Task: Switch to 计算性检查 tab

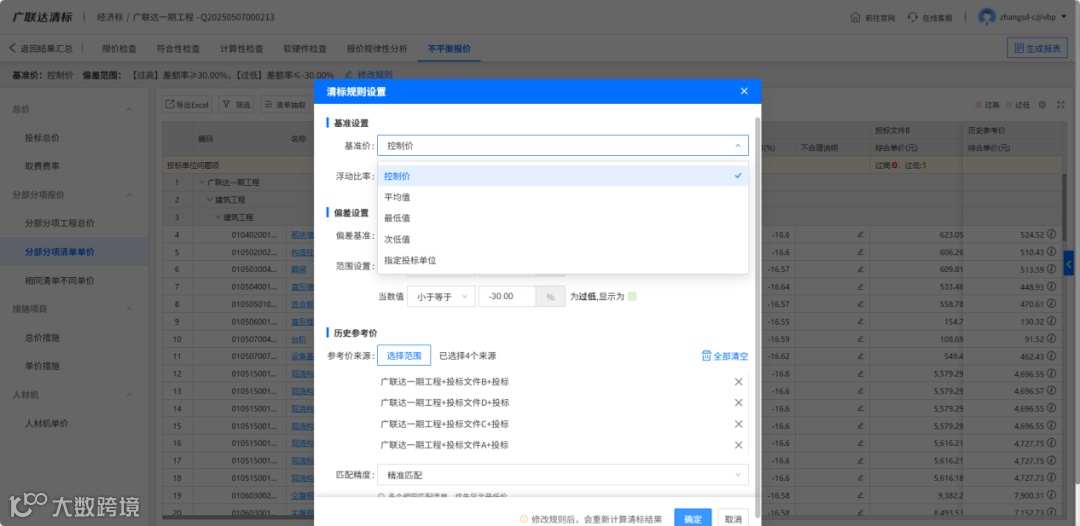Action: 242,49
